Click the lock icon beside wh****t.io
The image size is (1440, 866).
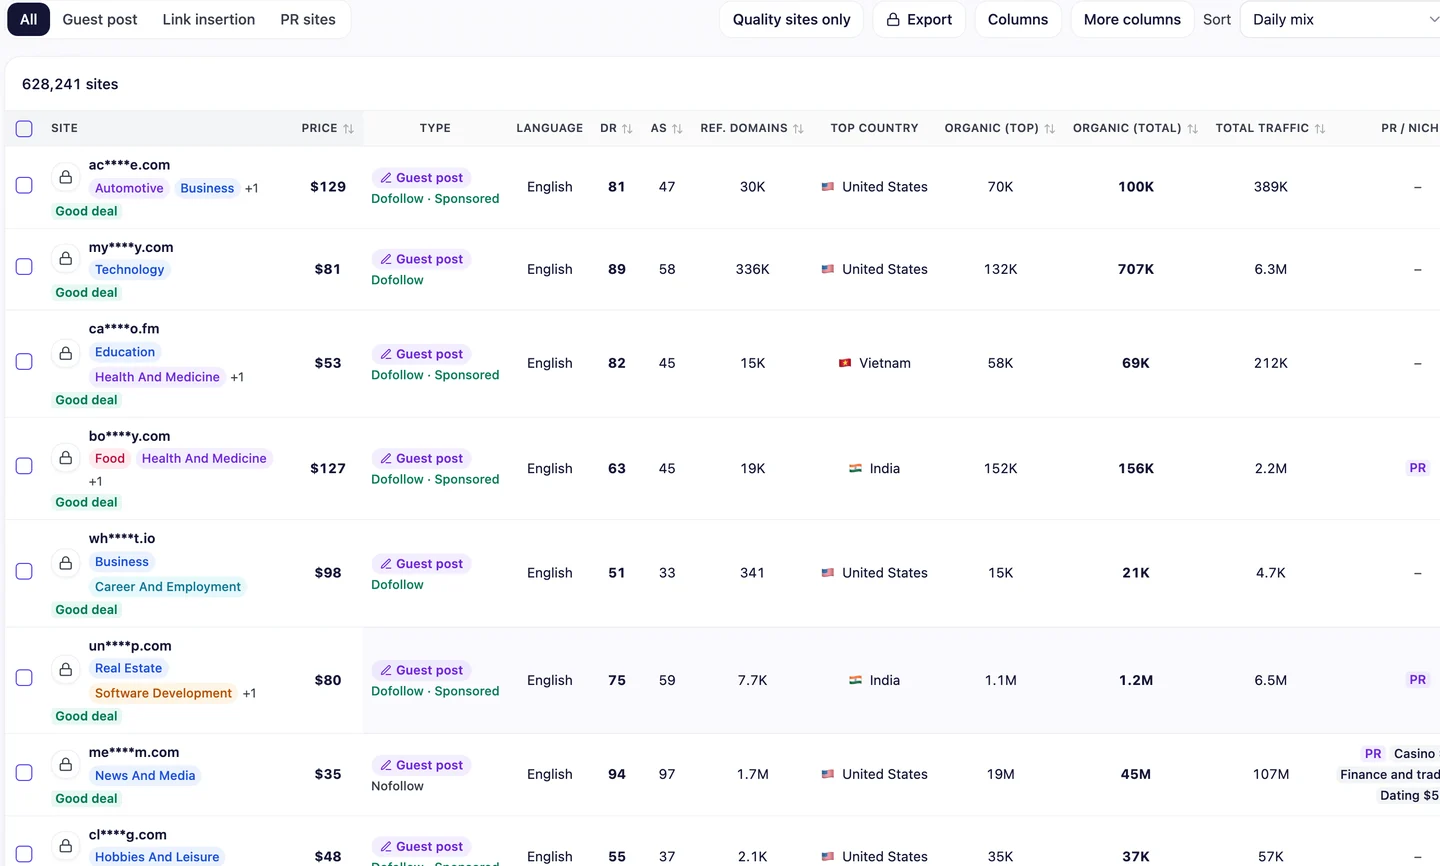tap(66, 563)
